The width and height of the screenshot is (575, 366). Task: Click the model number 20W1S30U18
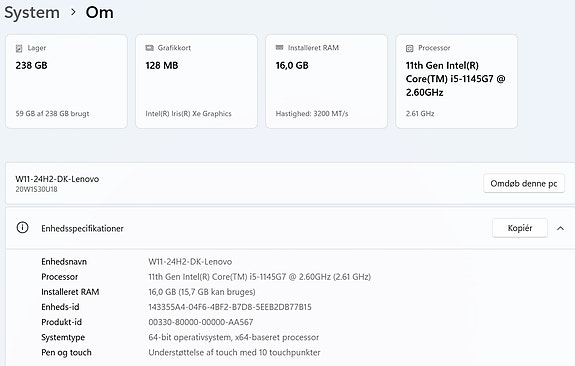point(36,190)
